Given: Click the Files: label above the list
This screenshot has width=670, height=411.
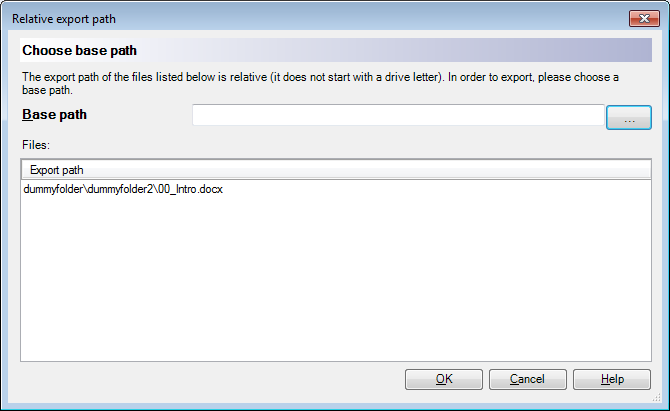Looking at the screenshot, I should pos(36,145).
